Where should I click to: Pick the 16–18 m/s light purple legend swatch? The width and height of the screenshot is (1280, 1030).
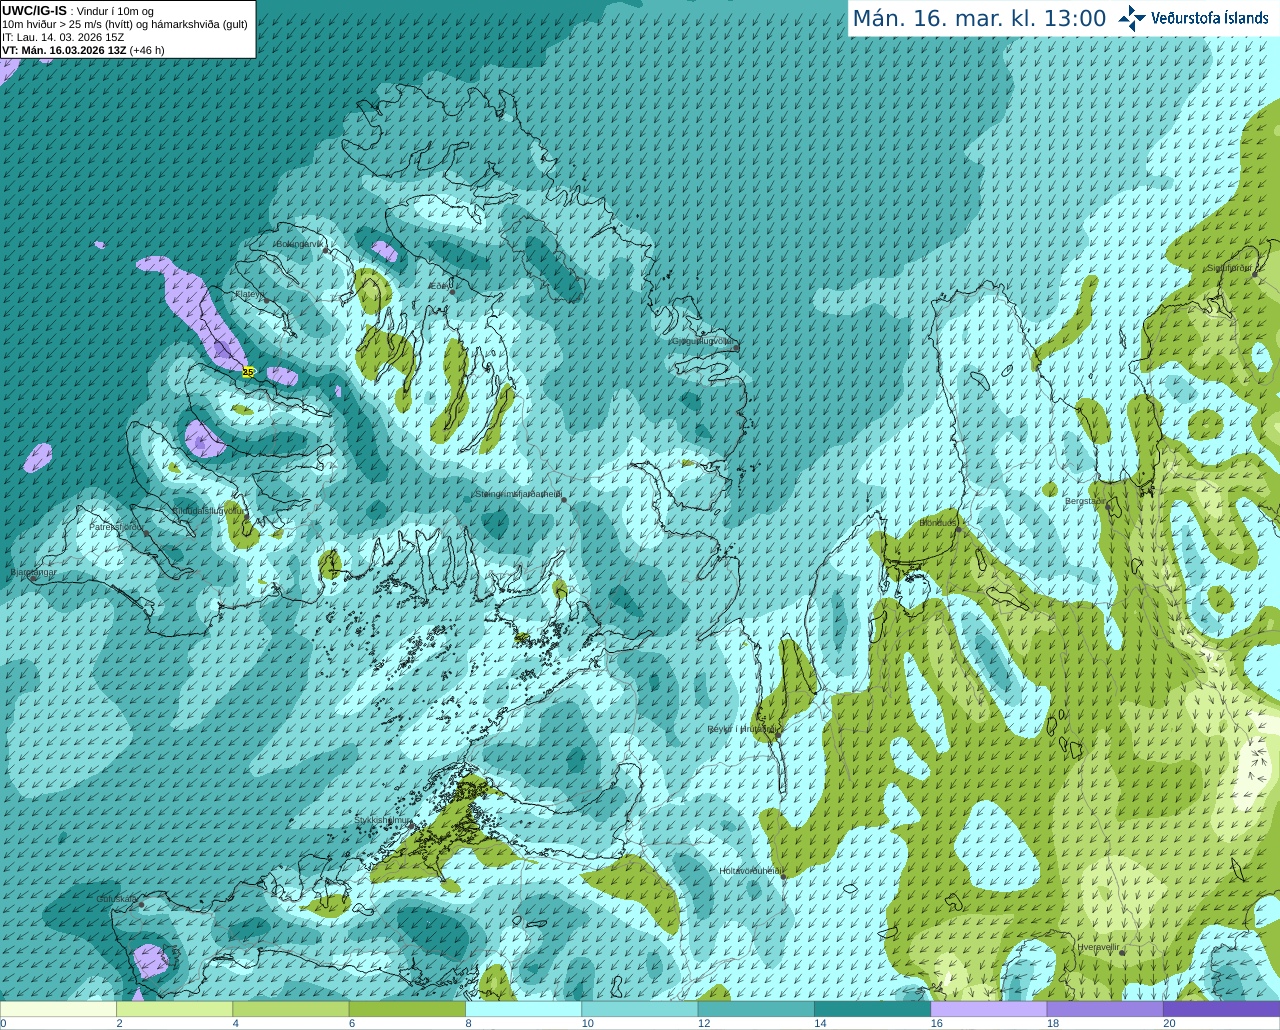pos(989,1009)
